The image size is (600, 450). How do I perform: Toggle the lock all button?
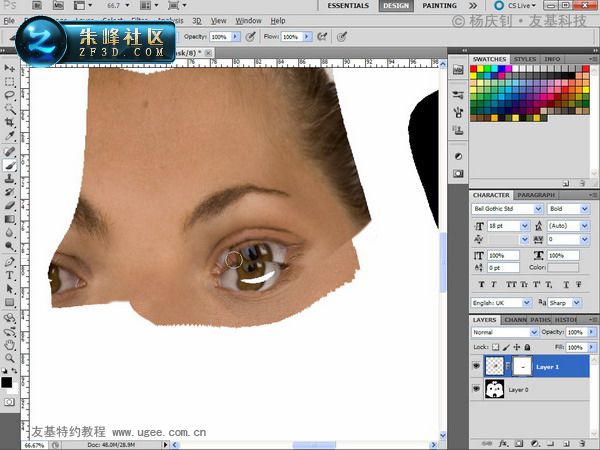[527, 347]
